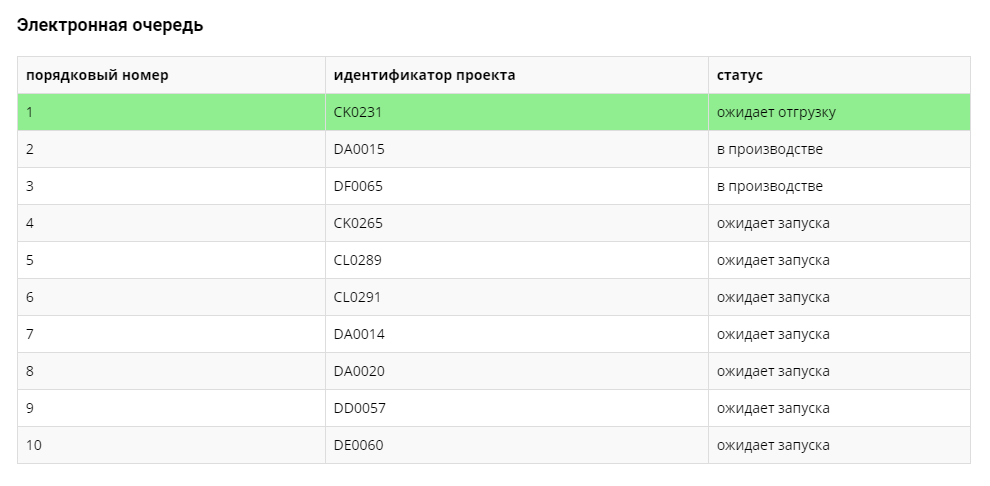The width and height of the screenshot is (990, 486).
Task: Click the 'в производстве' status for DF0065
Action: click(x=770, y=186)
